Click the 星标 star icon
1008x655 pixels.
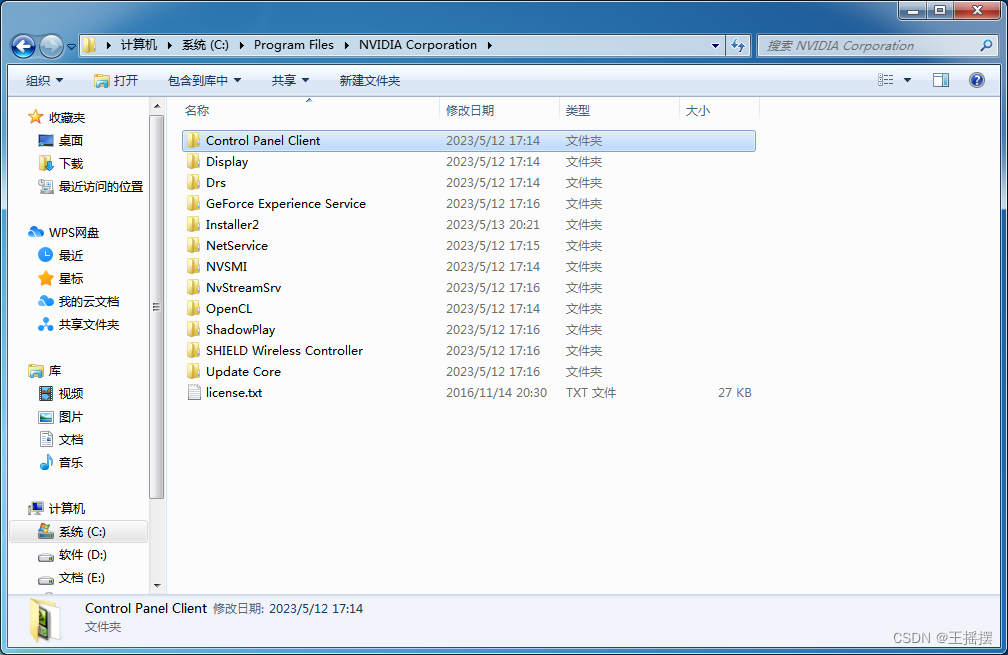(46, 278)
